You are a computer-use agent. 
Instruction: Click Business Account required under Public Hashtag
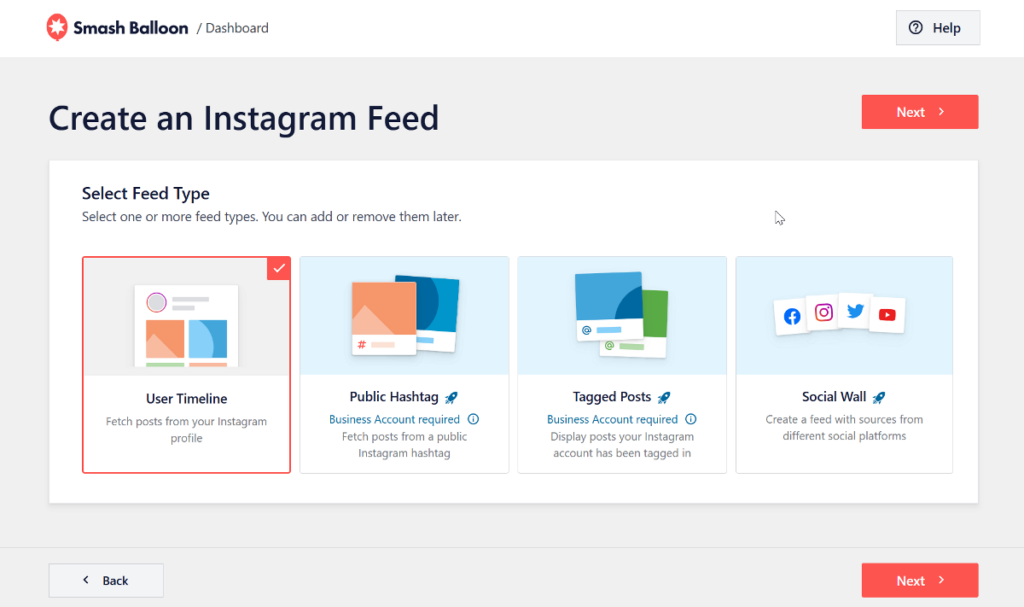(394, 420)
